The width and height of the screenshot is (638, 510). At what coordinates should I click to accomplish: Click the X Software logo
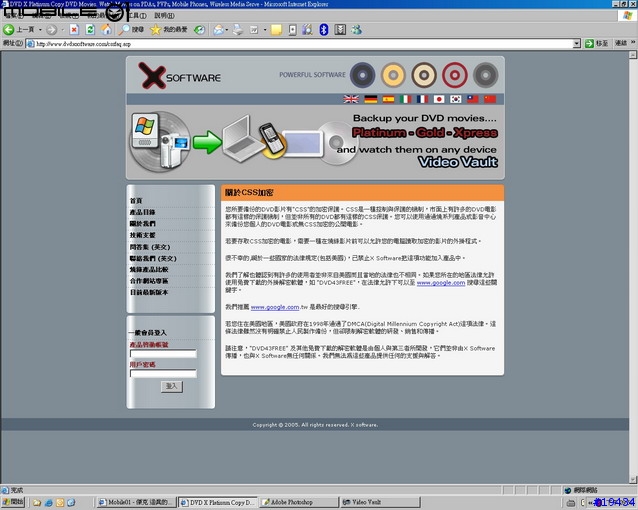pos(179,75)
